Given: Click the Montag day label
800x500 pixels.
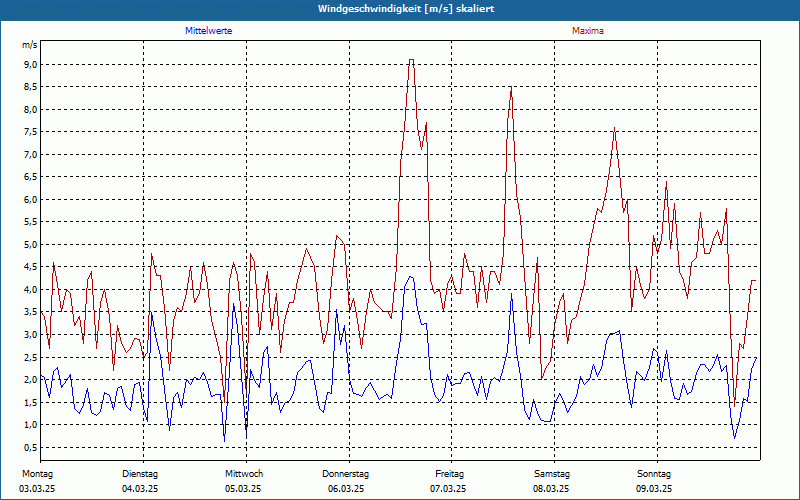Looking at the screenshot, I should click(37, 474).
